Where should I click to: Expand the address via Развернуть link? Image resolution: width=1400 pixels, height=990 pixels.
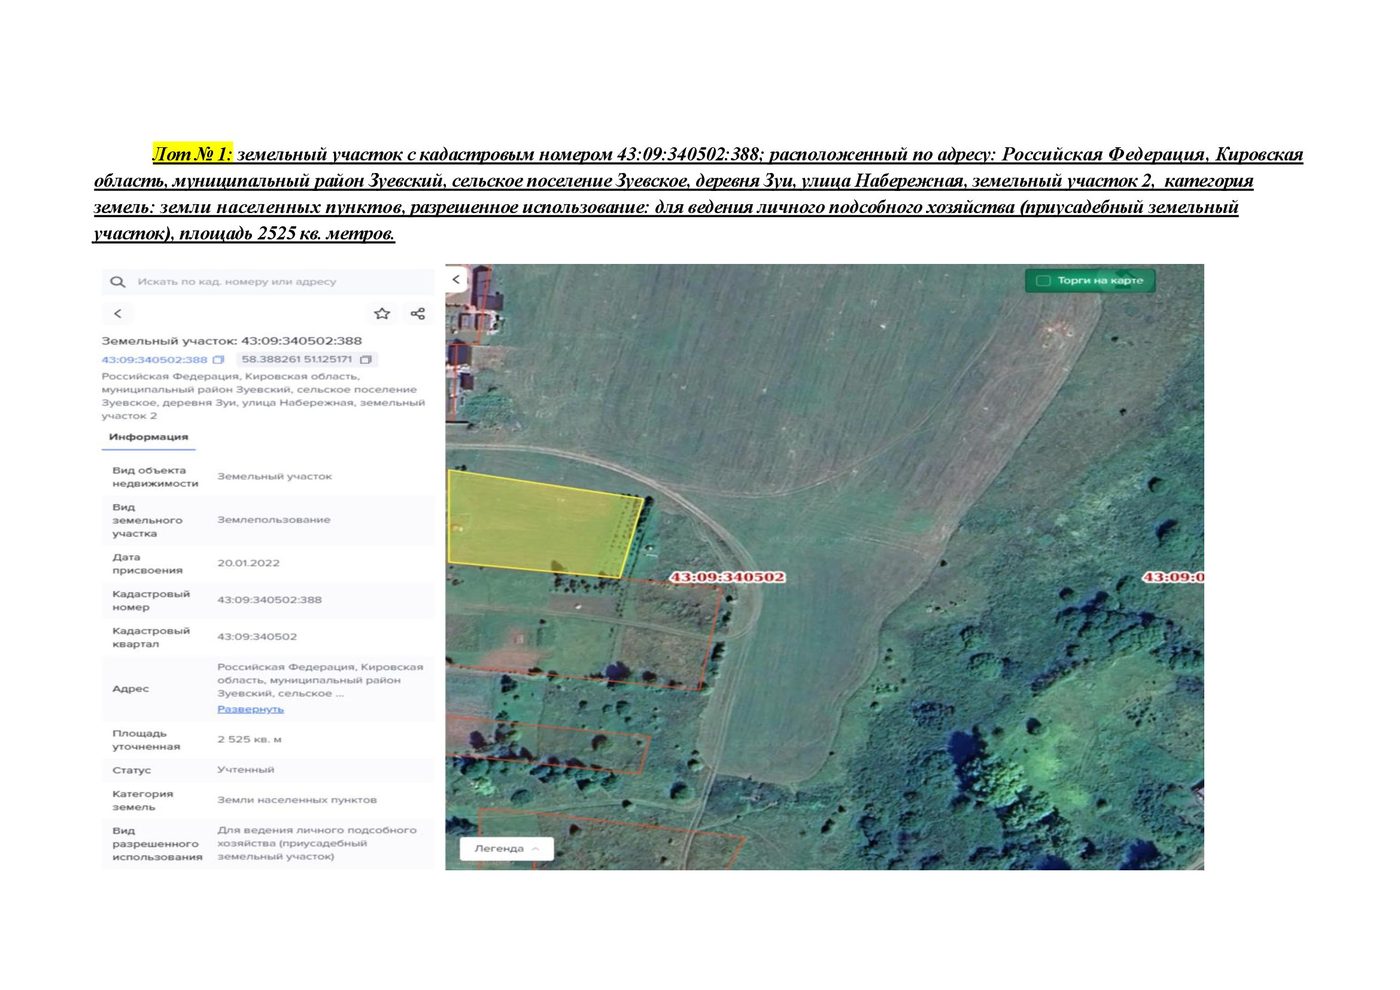pos(250,709)
